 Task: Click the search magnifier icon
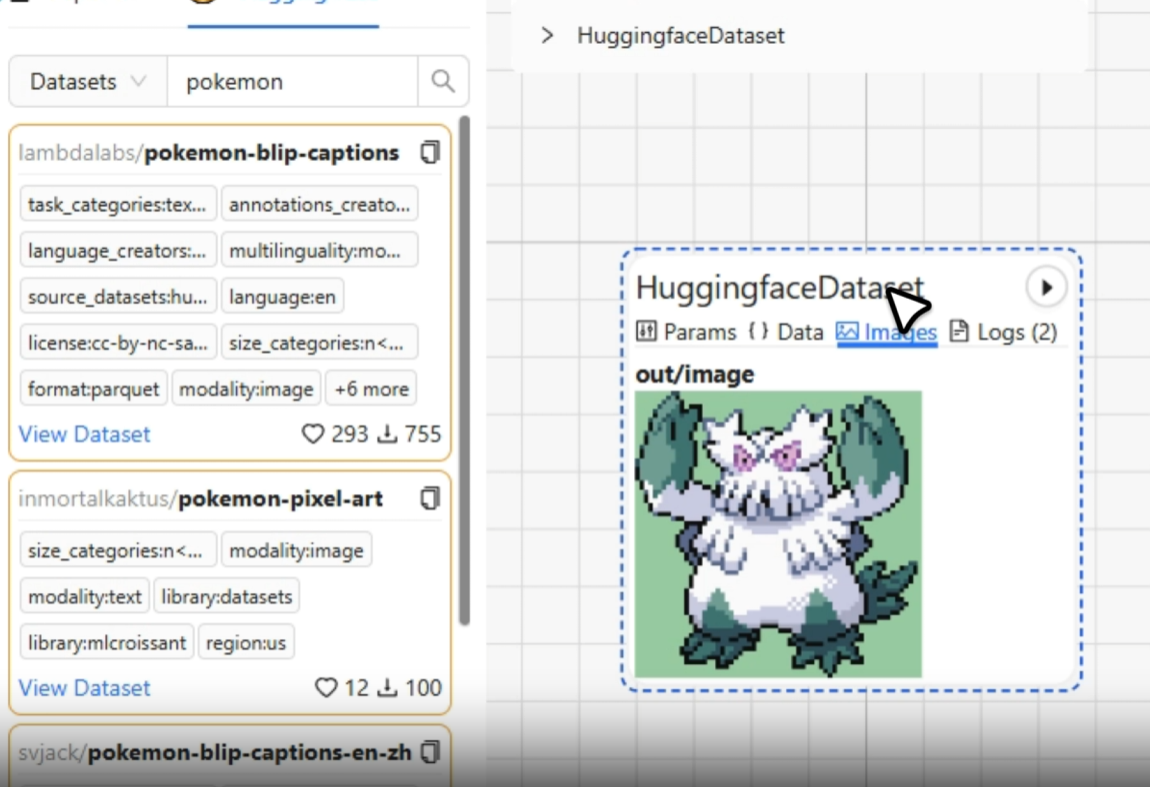(x=443, y=81)
